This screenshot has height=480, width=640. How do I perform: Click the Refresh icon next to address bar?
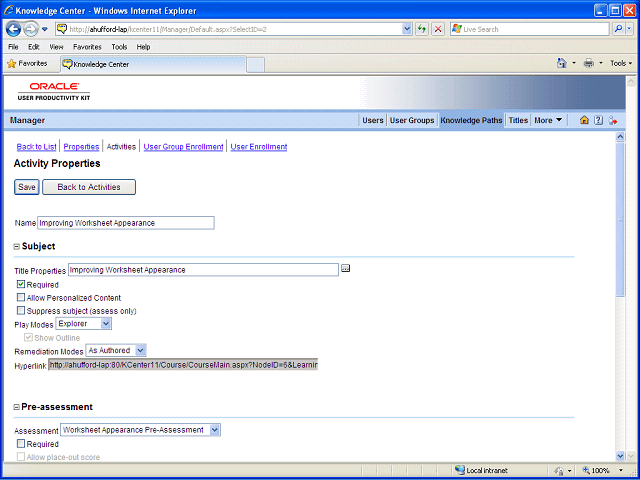pyautogui.click(x=422, y=29)
